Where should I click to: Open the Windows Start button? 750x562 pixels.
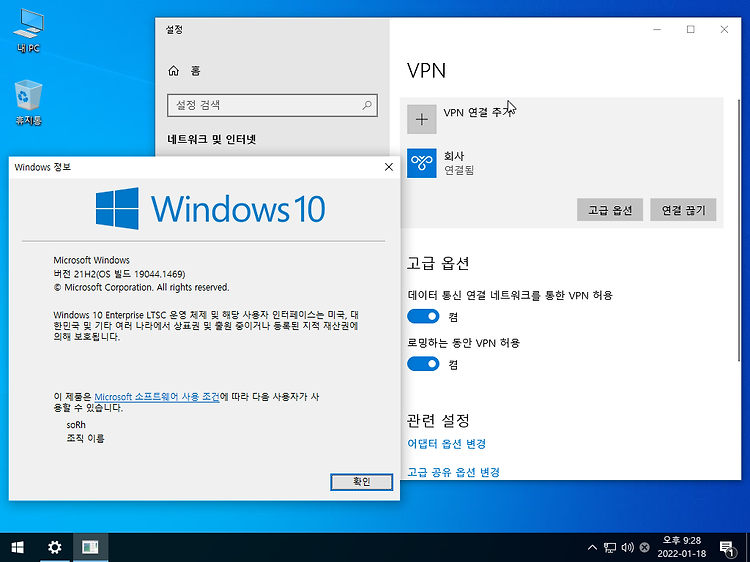(18, 547)
